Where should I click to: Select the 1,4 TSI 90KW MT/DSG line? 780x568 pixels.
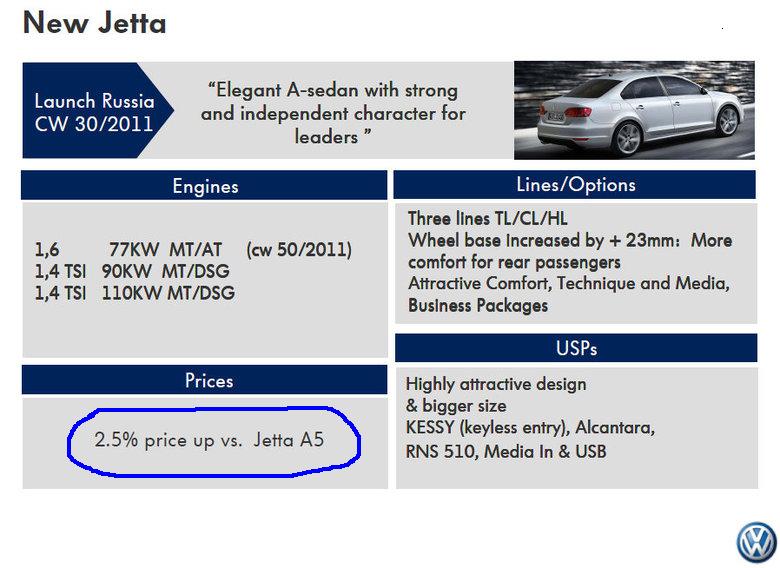click(132, 271)
